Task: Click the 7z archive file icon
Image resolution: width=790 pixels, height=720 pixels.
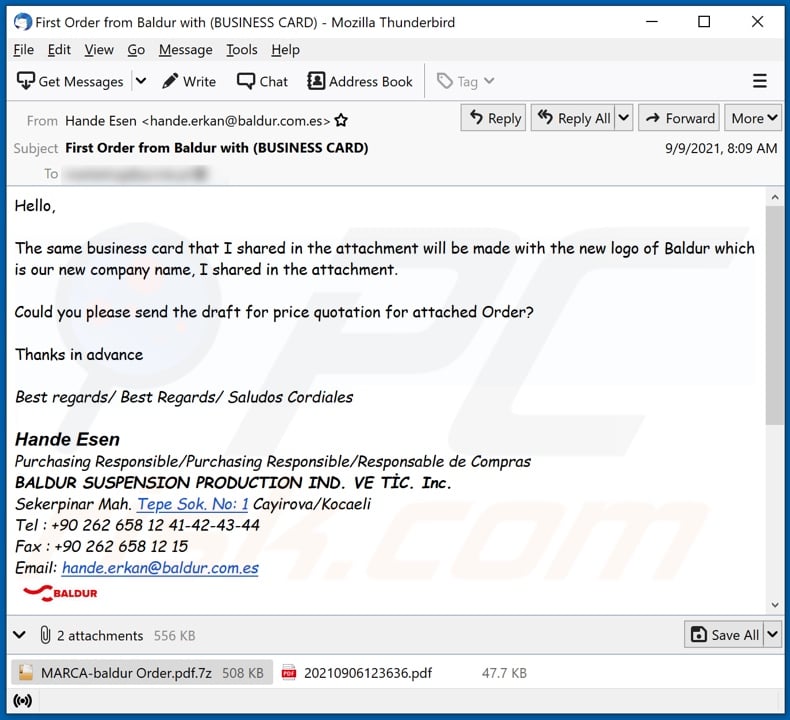Action: coord(25,673)
